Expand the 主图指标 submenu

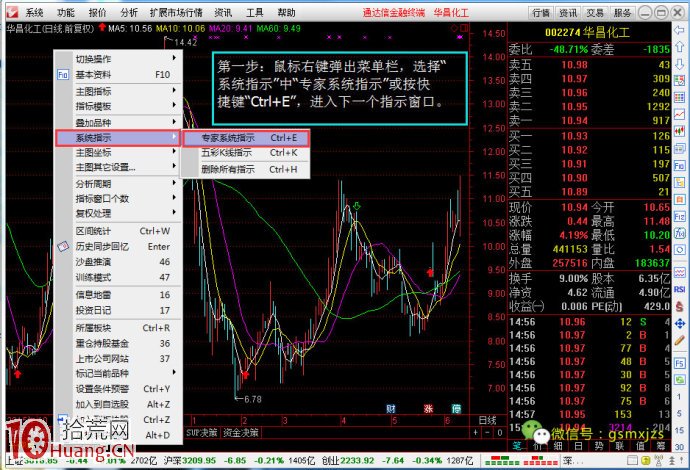pyautogui.click(x=118, y=91)
